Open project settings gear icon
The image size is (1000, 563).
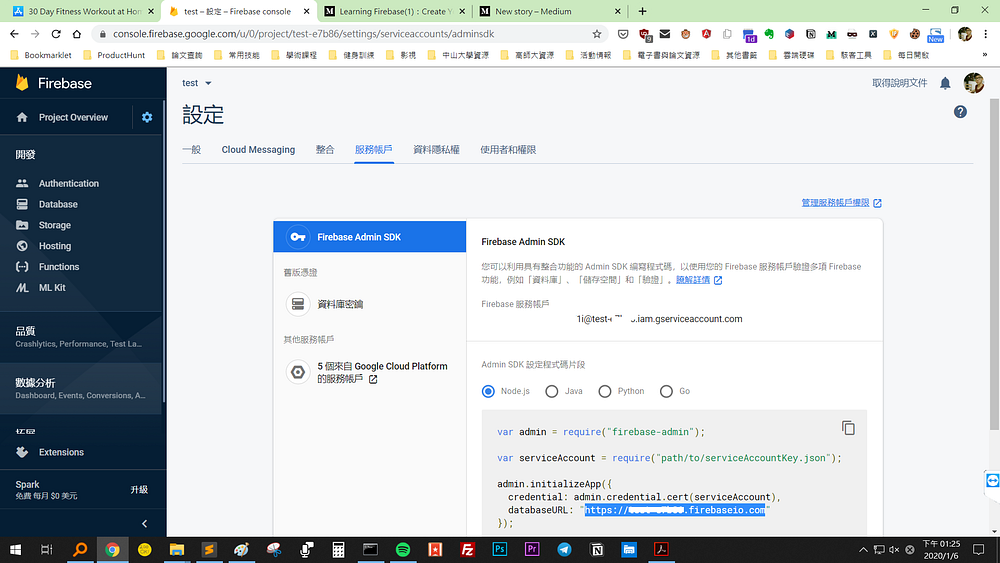click(x=147, y=117)
